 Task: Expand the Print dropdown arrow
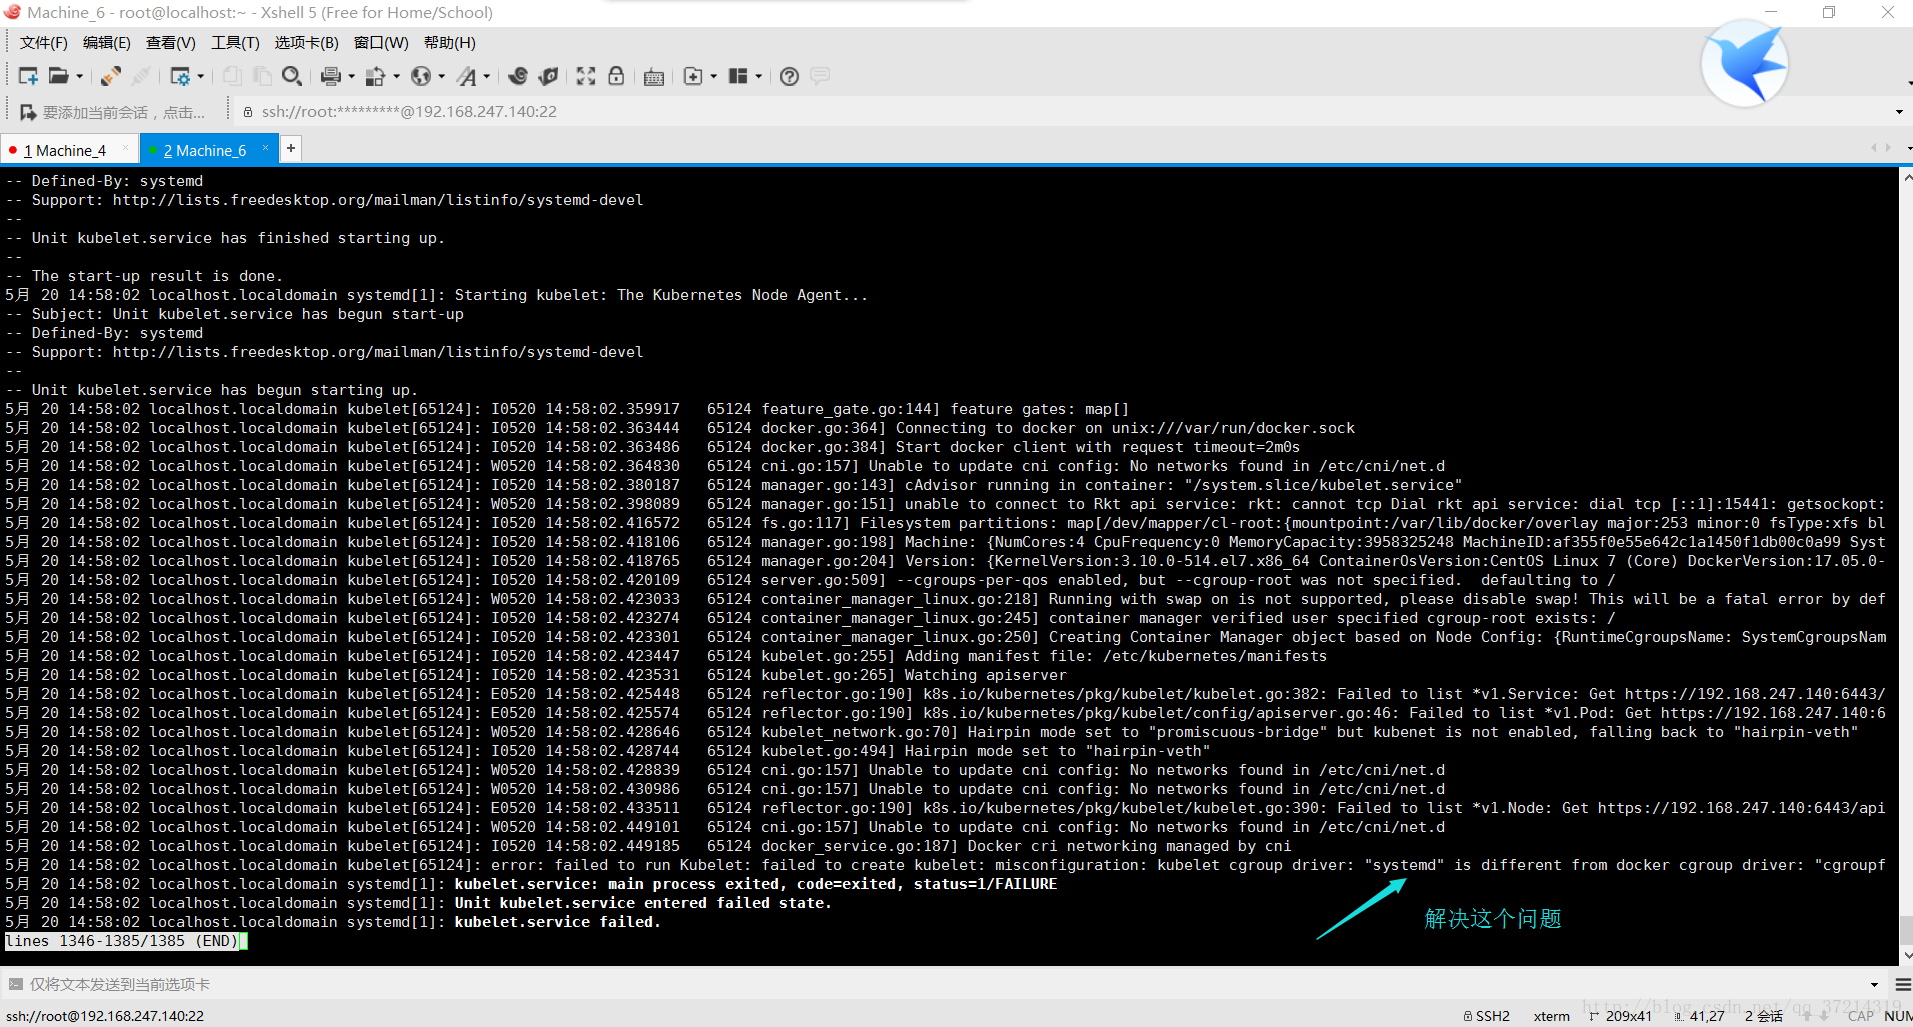point(351,77)
